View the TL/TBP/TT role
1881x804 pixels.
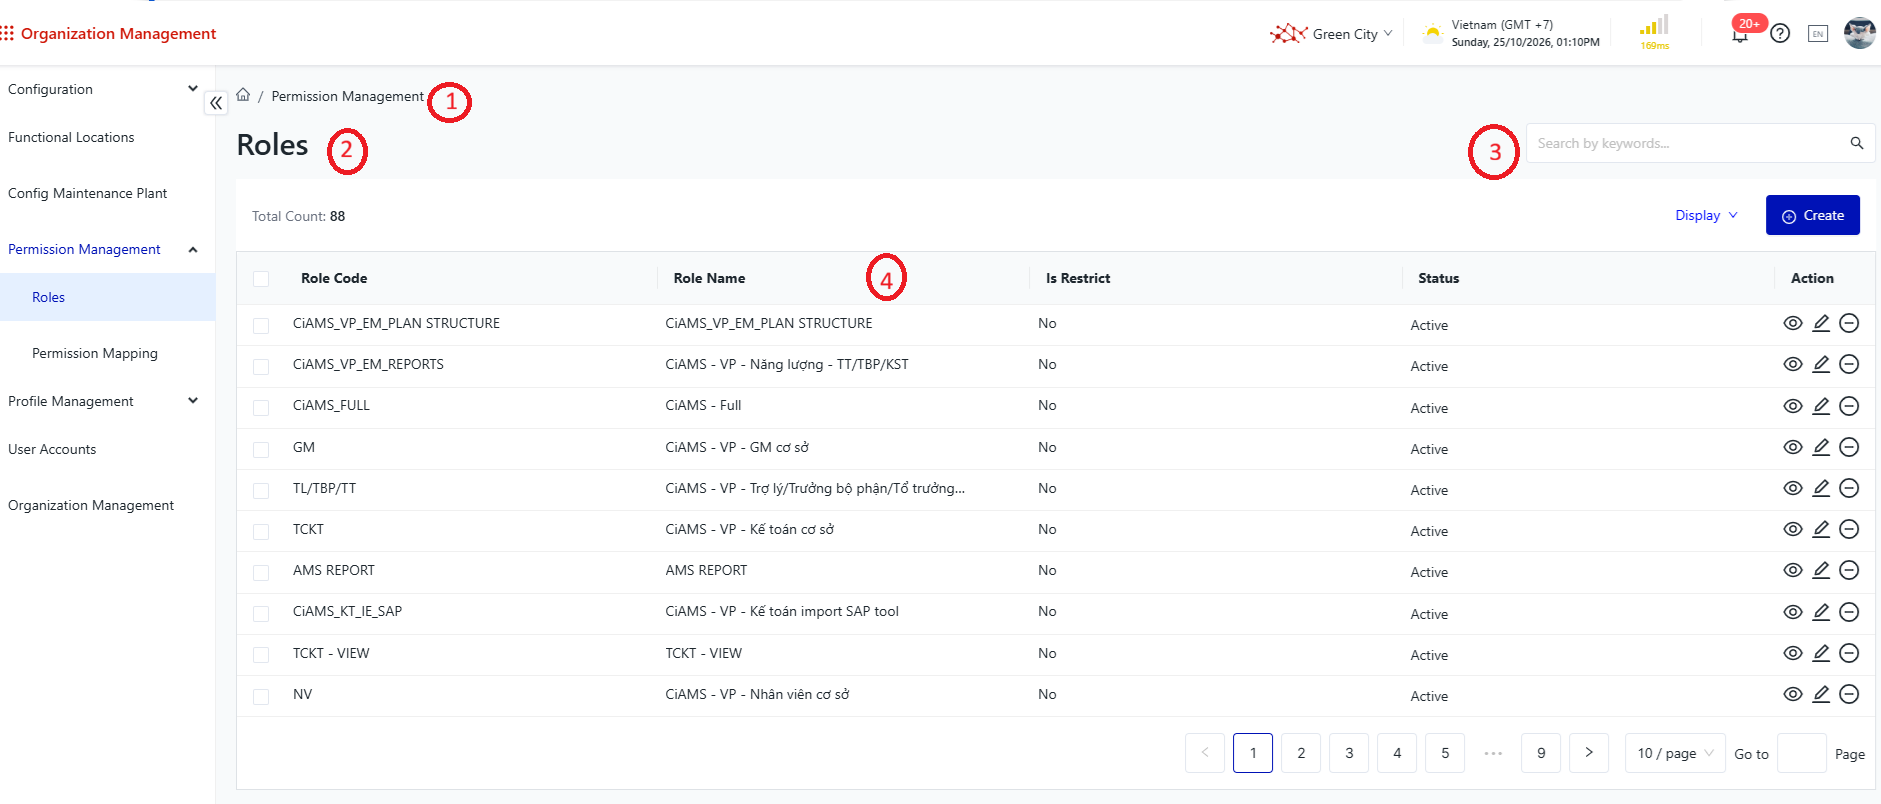1793,488
